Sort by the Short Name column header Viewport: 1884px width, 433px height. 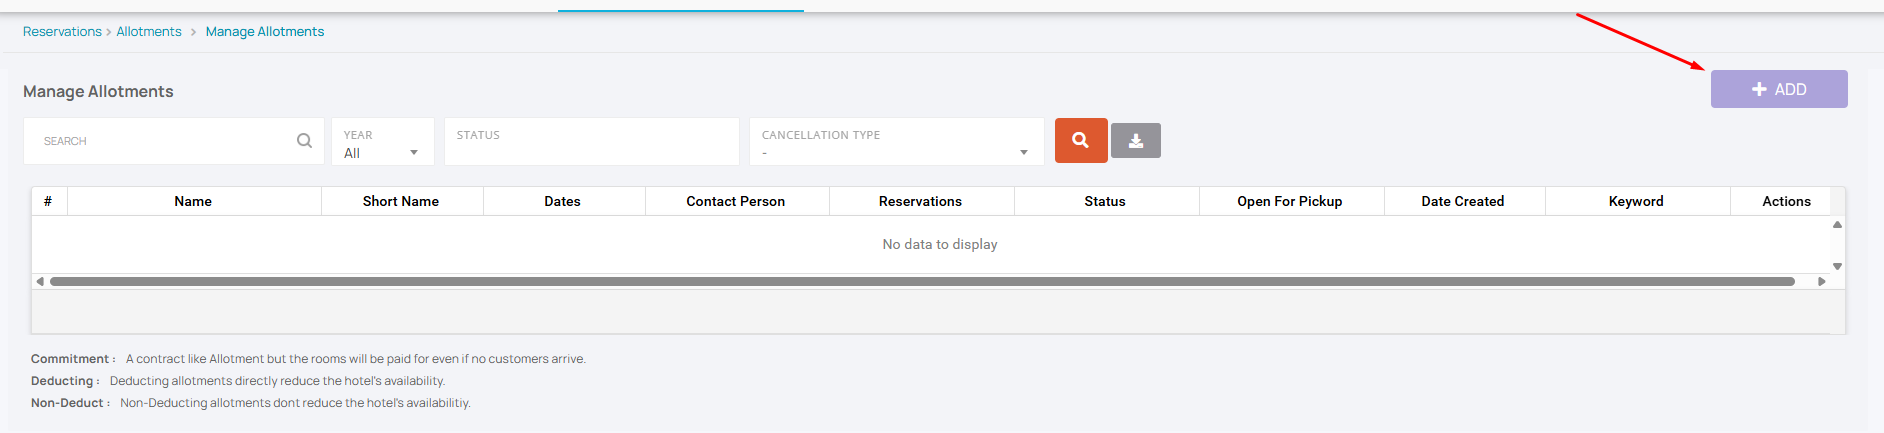[x=401, y=201]
